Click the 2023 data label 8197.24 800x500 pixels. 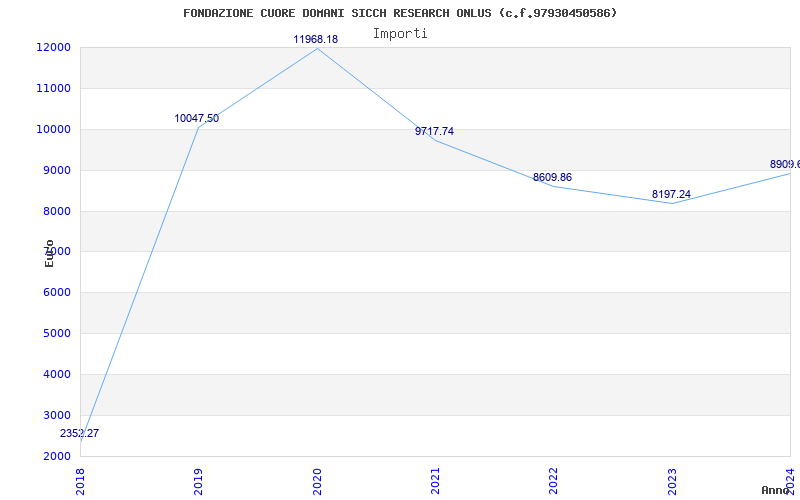(x=671, y=194)
